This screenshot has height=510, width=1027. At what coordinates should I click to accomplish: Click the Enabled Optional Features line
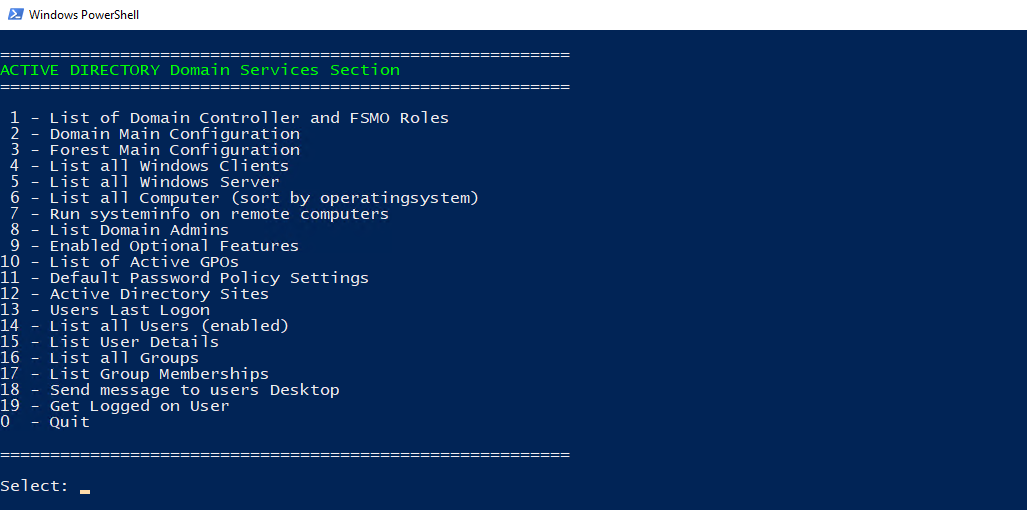click(174, 246)
